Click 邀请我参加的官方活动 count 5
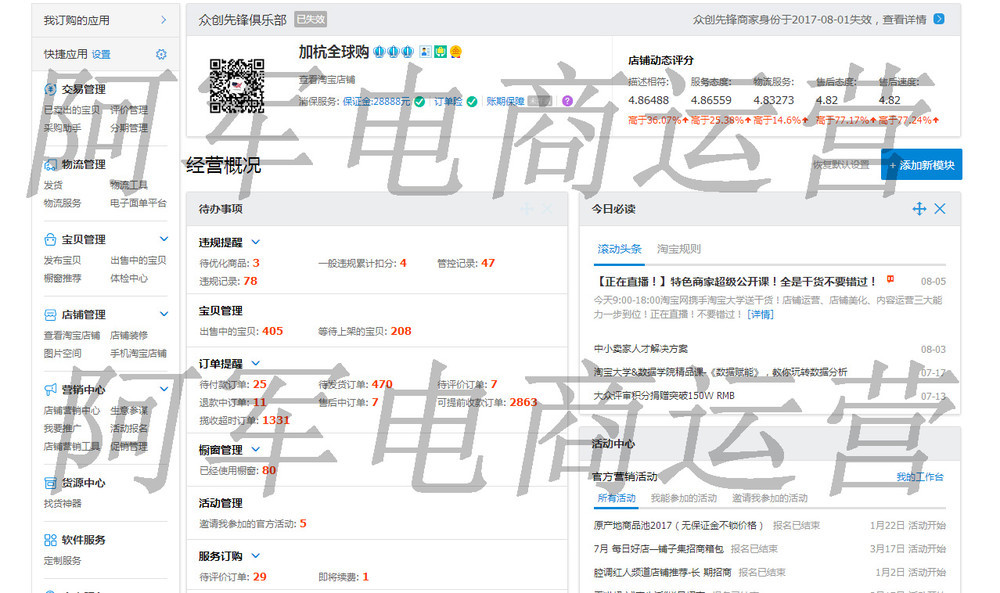 303,523
